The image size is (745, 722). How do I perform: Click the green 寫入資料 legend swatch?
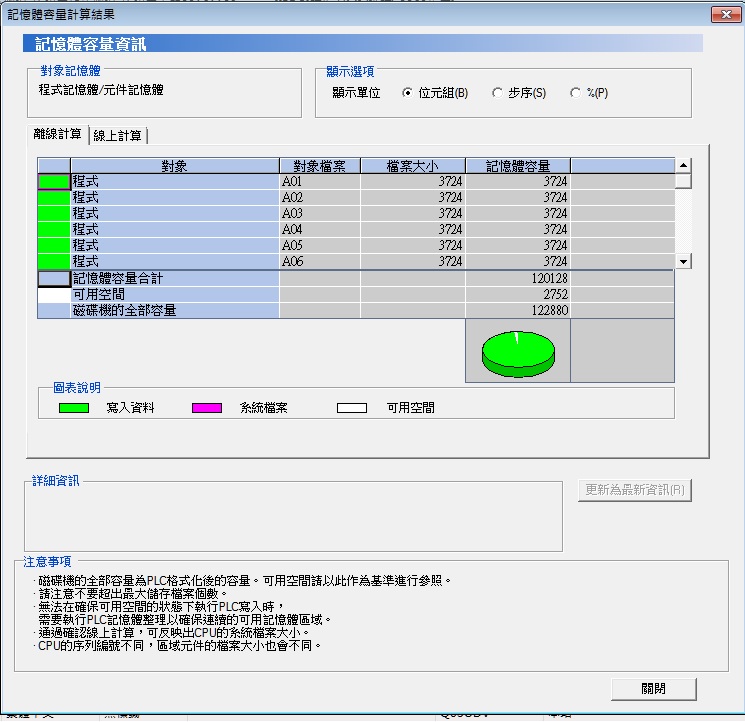[74, 408]
